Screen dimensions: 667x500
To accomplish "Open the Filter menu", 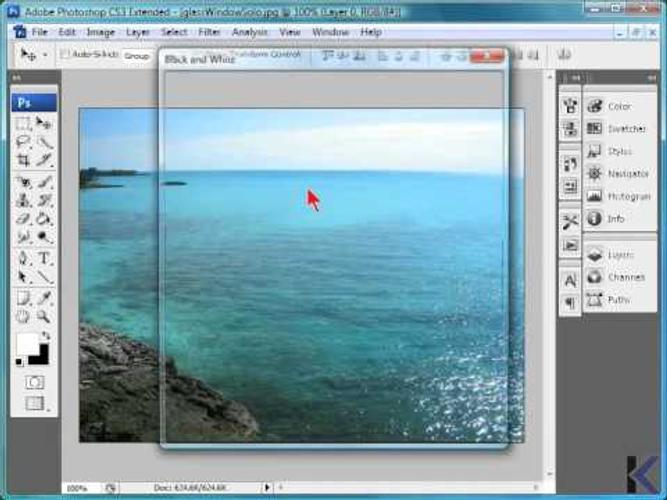I will coord(209,32).
